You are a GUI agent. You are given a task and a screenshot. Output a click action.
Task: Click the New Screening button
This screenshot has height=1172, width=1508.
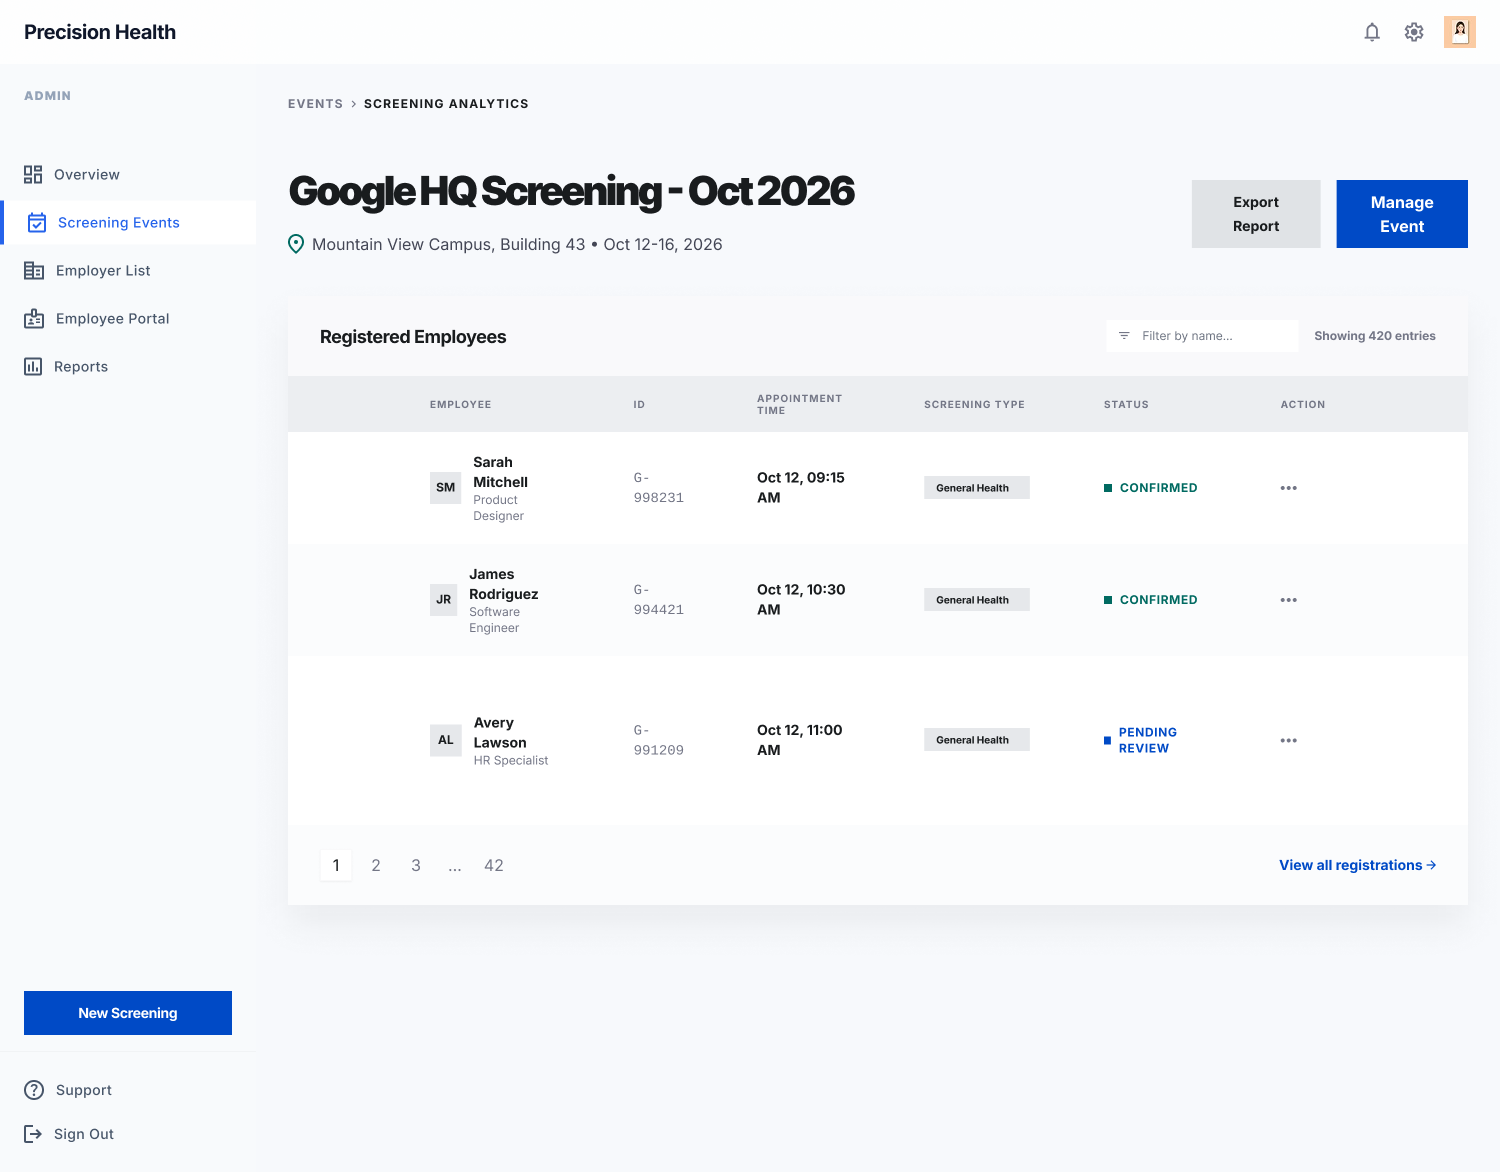coord(128,1013)
